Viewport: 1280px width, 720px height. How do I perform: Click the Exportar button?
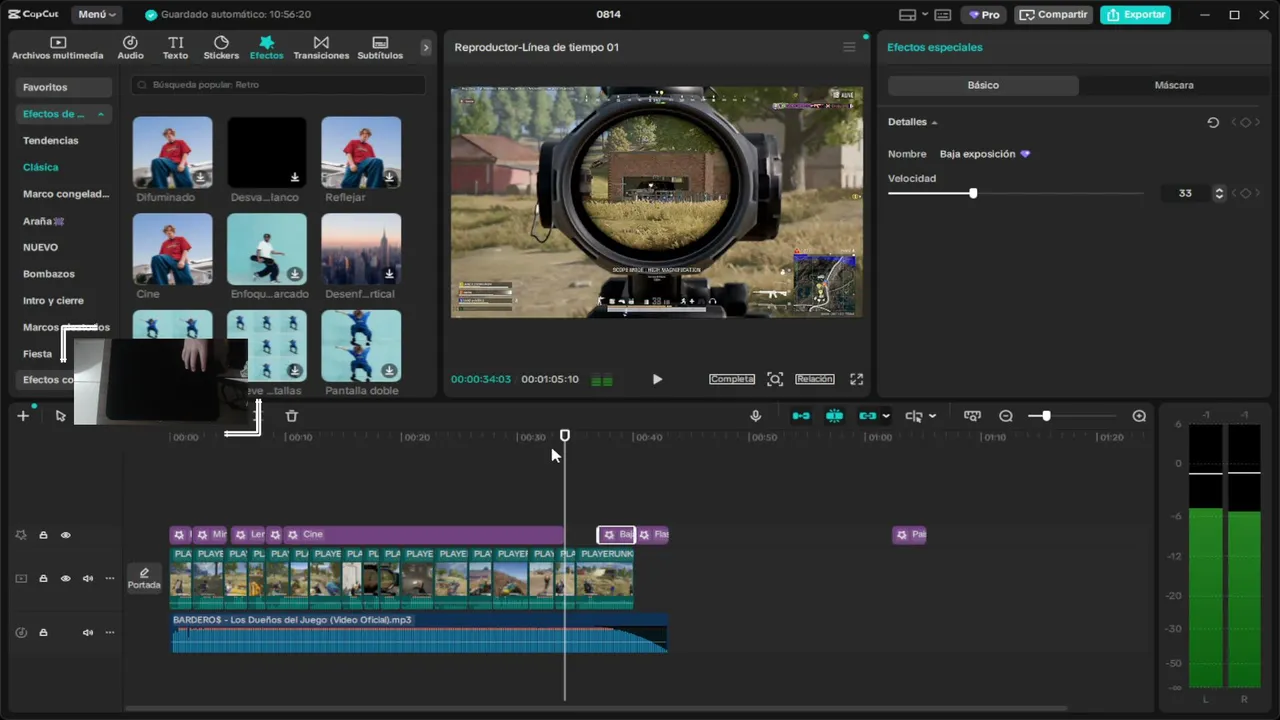pyautogui.click(x=1136, y=15)
